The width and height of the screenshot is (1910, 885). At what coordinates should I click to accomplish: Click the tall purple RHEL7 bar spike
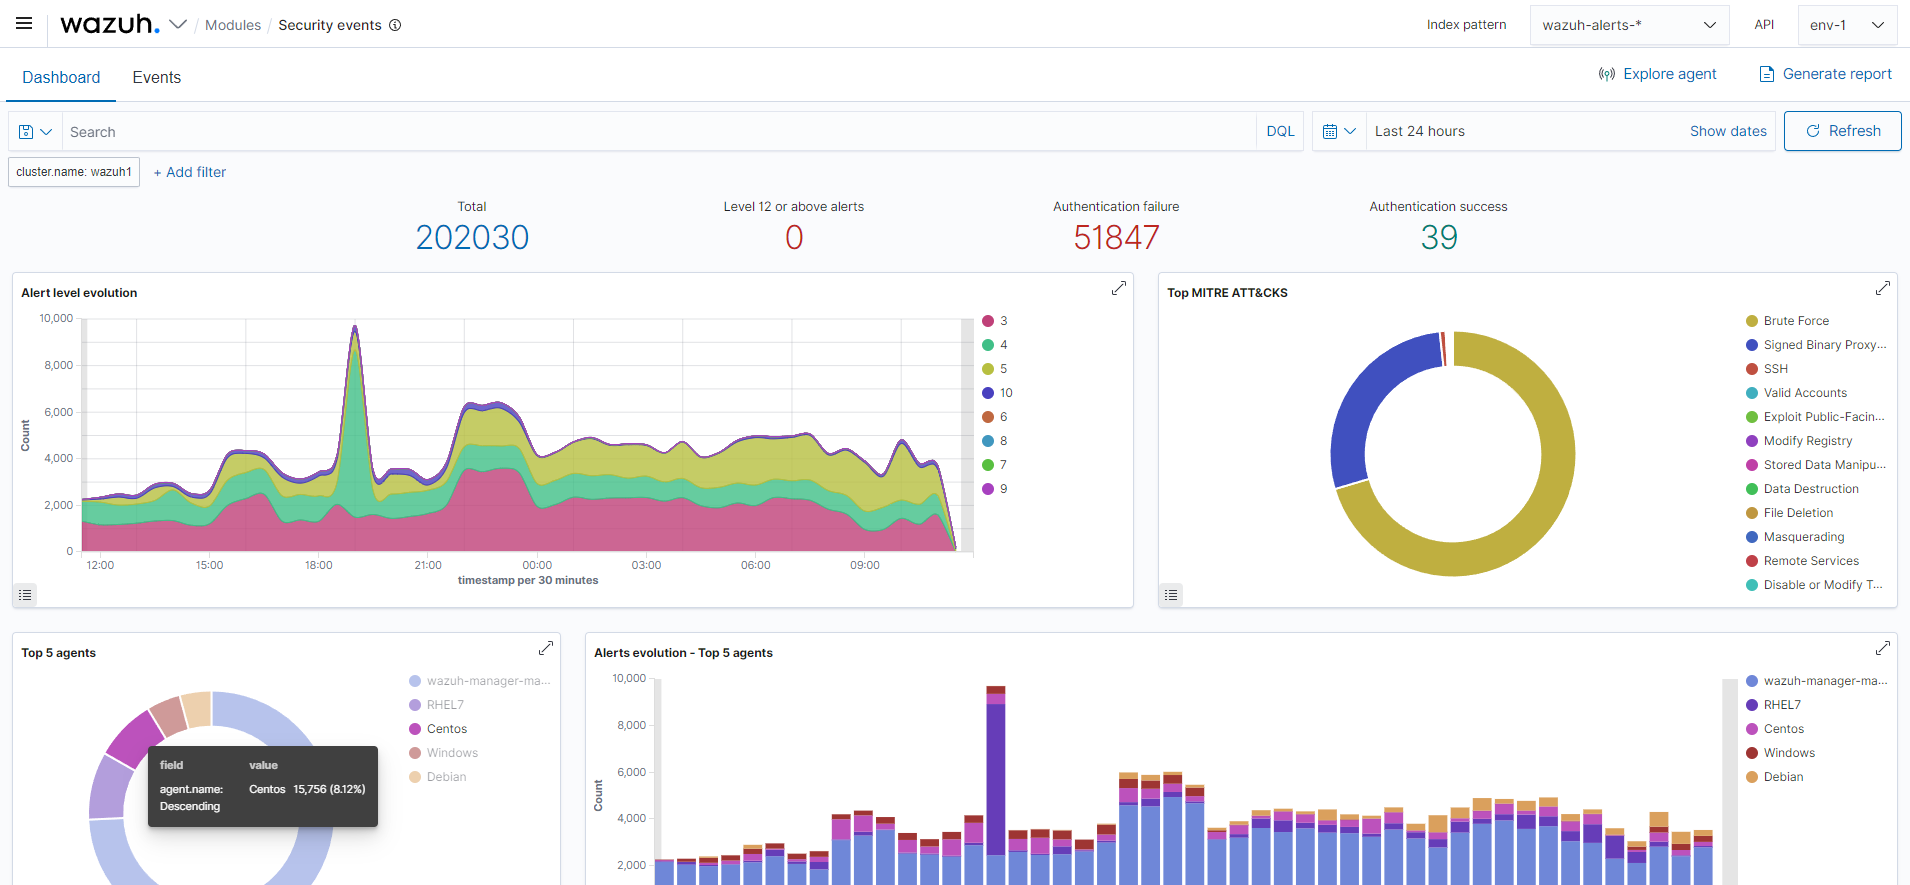coord(996,780)
